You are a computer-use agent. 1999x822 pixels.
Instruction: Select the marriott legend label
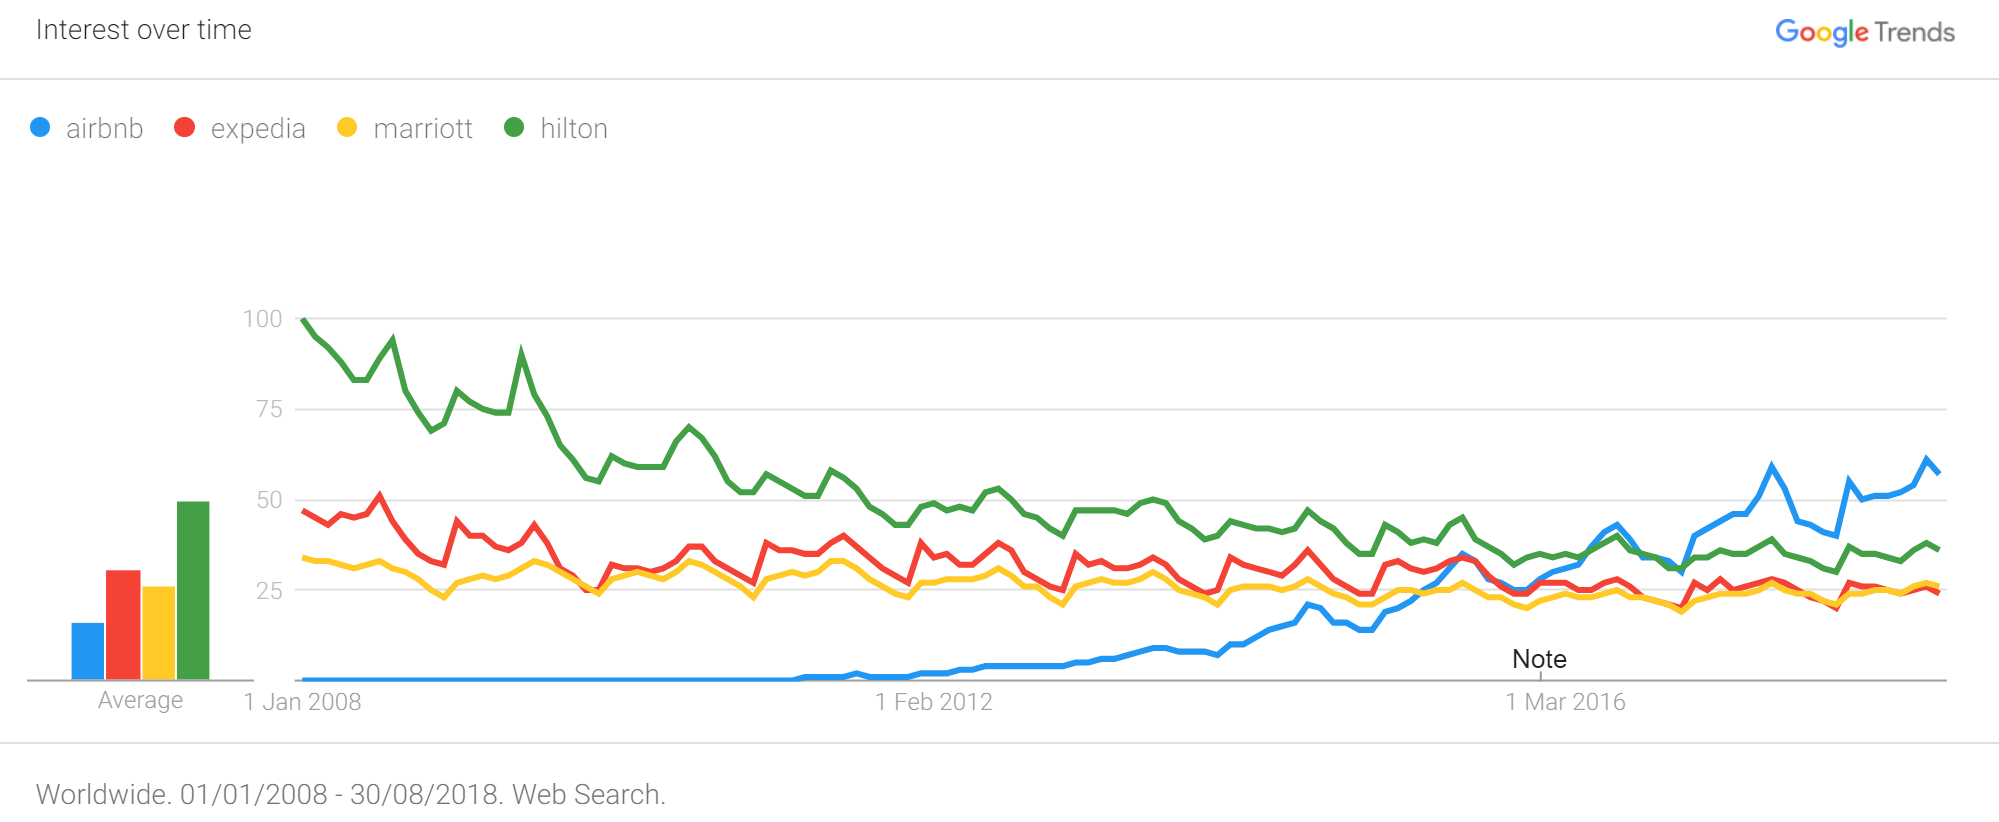coord(422,129)
